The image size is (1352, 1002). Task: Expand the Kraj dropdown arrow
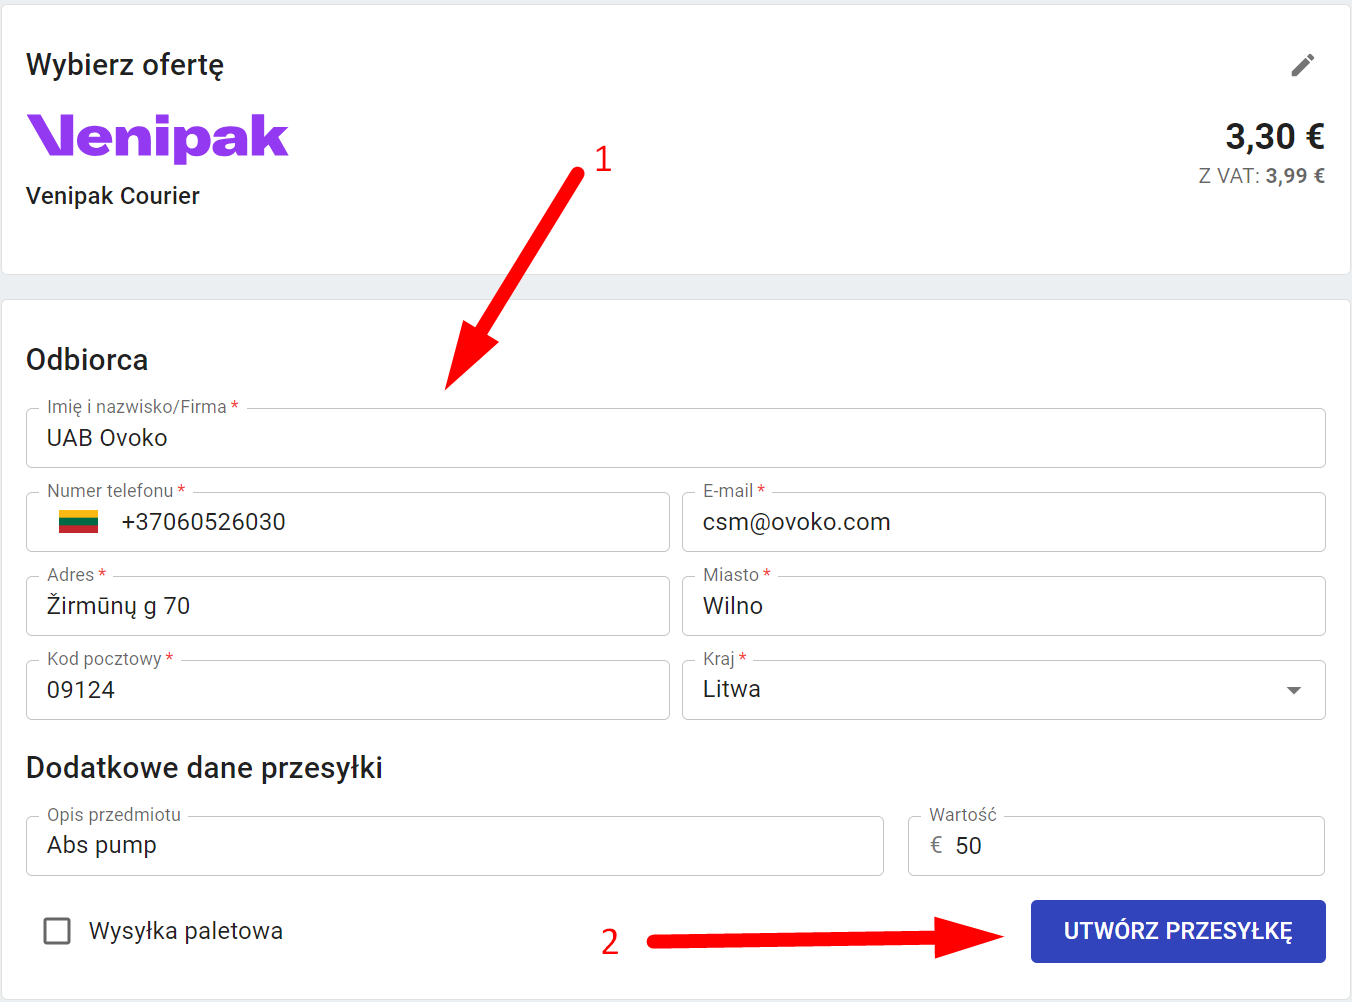[1293, 690]
